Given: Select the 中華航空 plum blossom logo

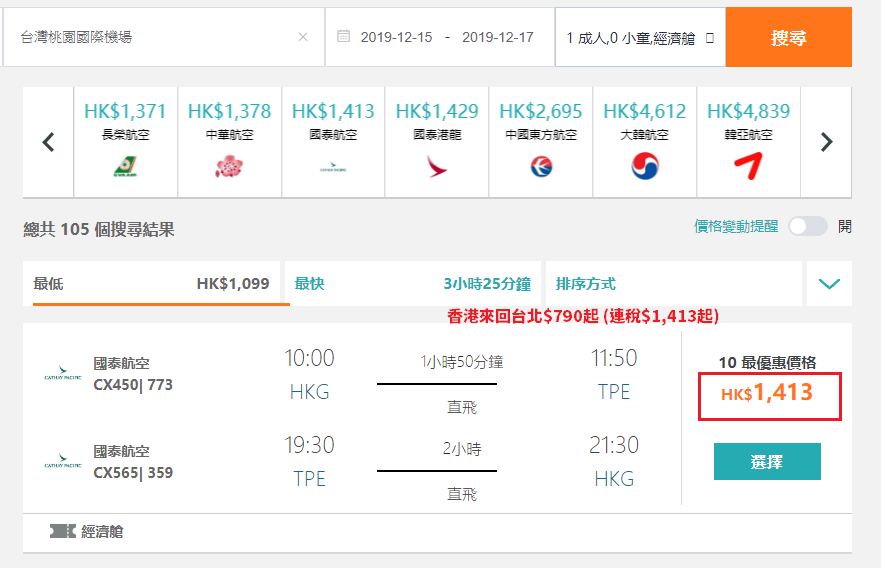Looking at the screenshot, I should [229, 166].
